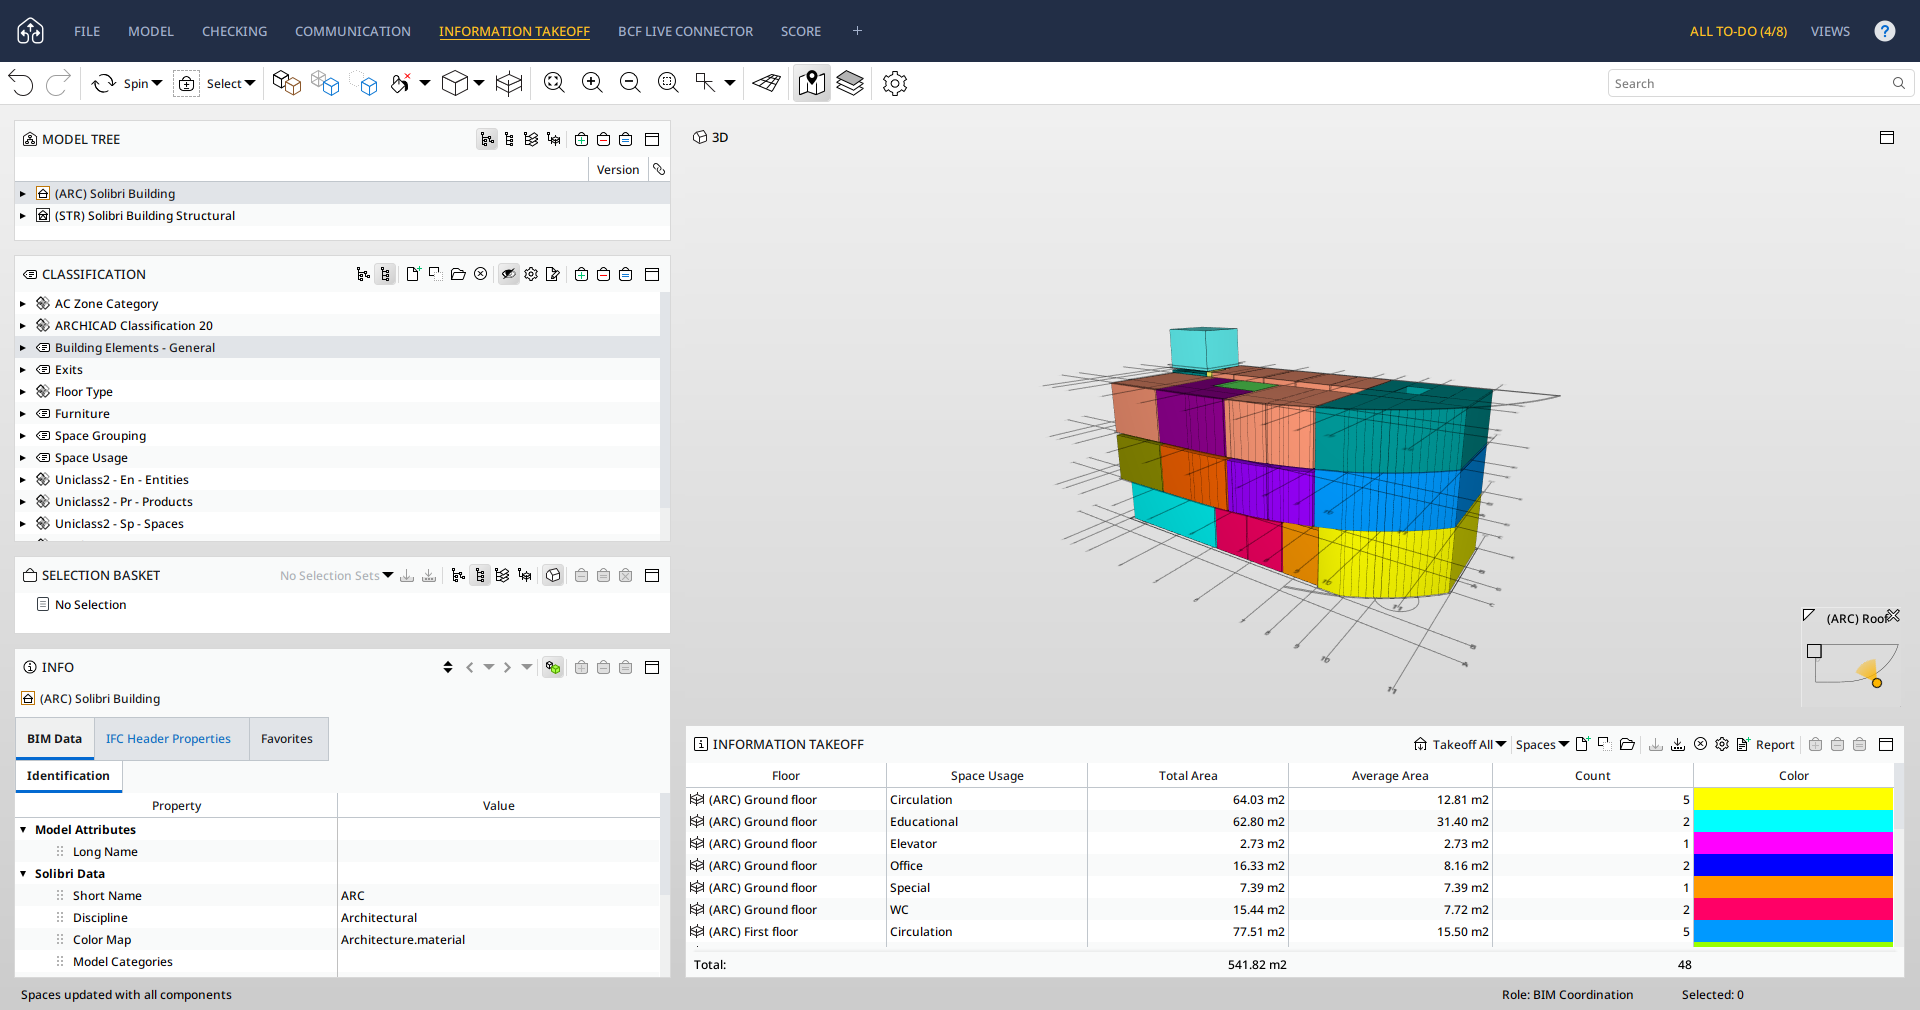Viewport: 1920px width, 1010px height.
Task: Add a new layout with plus button
Action: pos(857,31)
